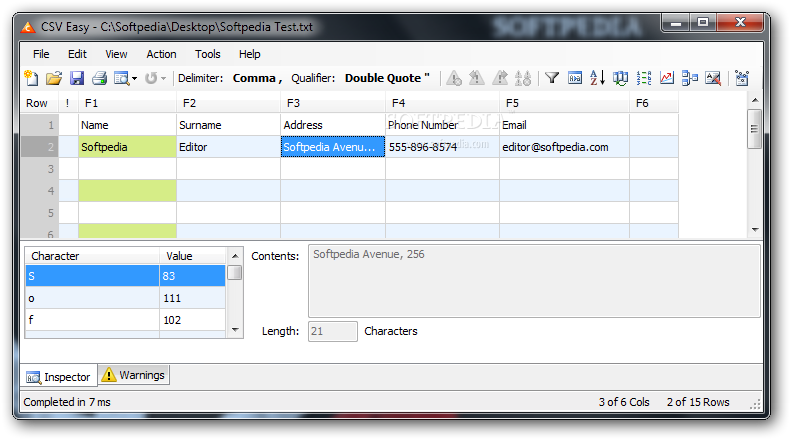The width and height of the screenshot is (791, 440).
Task: Select row number 1 header
Action: click(x=40, y=125)
